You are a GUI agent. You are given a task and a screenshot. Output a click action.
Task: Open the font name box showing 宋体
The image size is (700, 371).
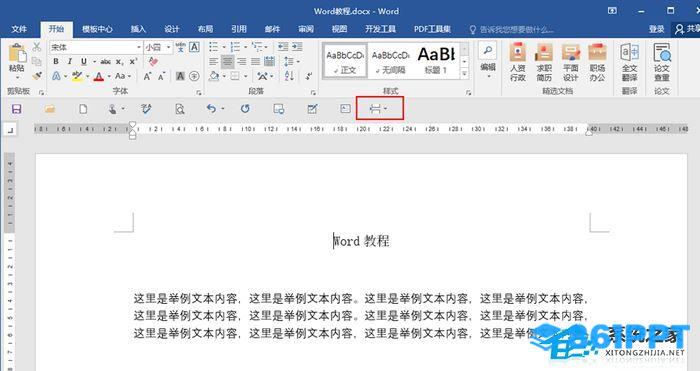pos(95,47)
